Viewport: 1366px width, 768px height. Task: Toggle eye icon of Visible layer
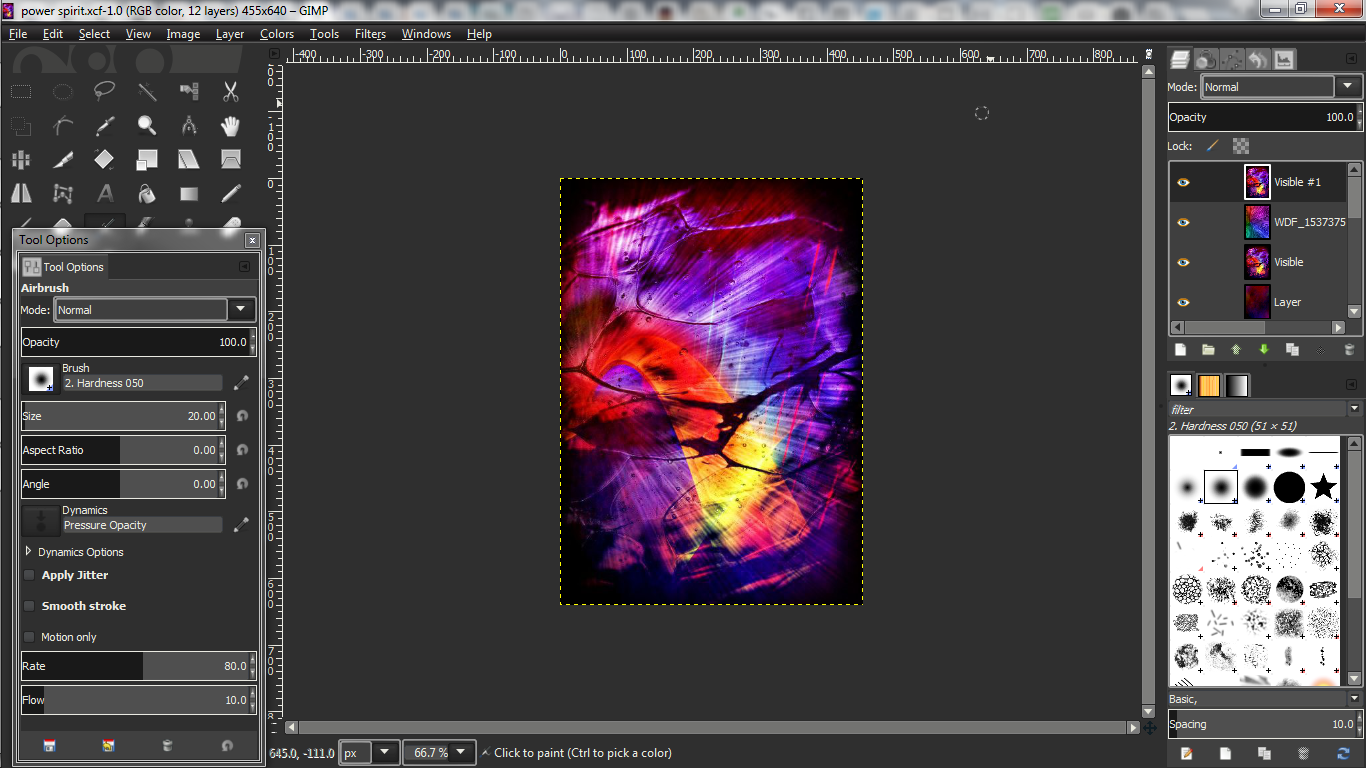point(1183,262)
